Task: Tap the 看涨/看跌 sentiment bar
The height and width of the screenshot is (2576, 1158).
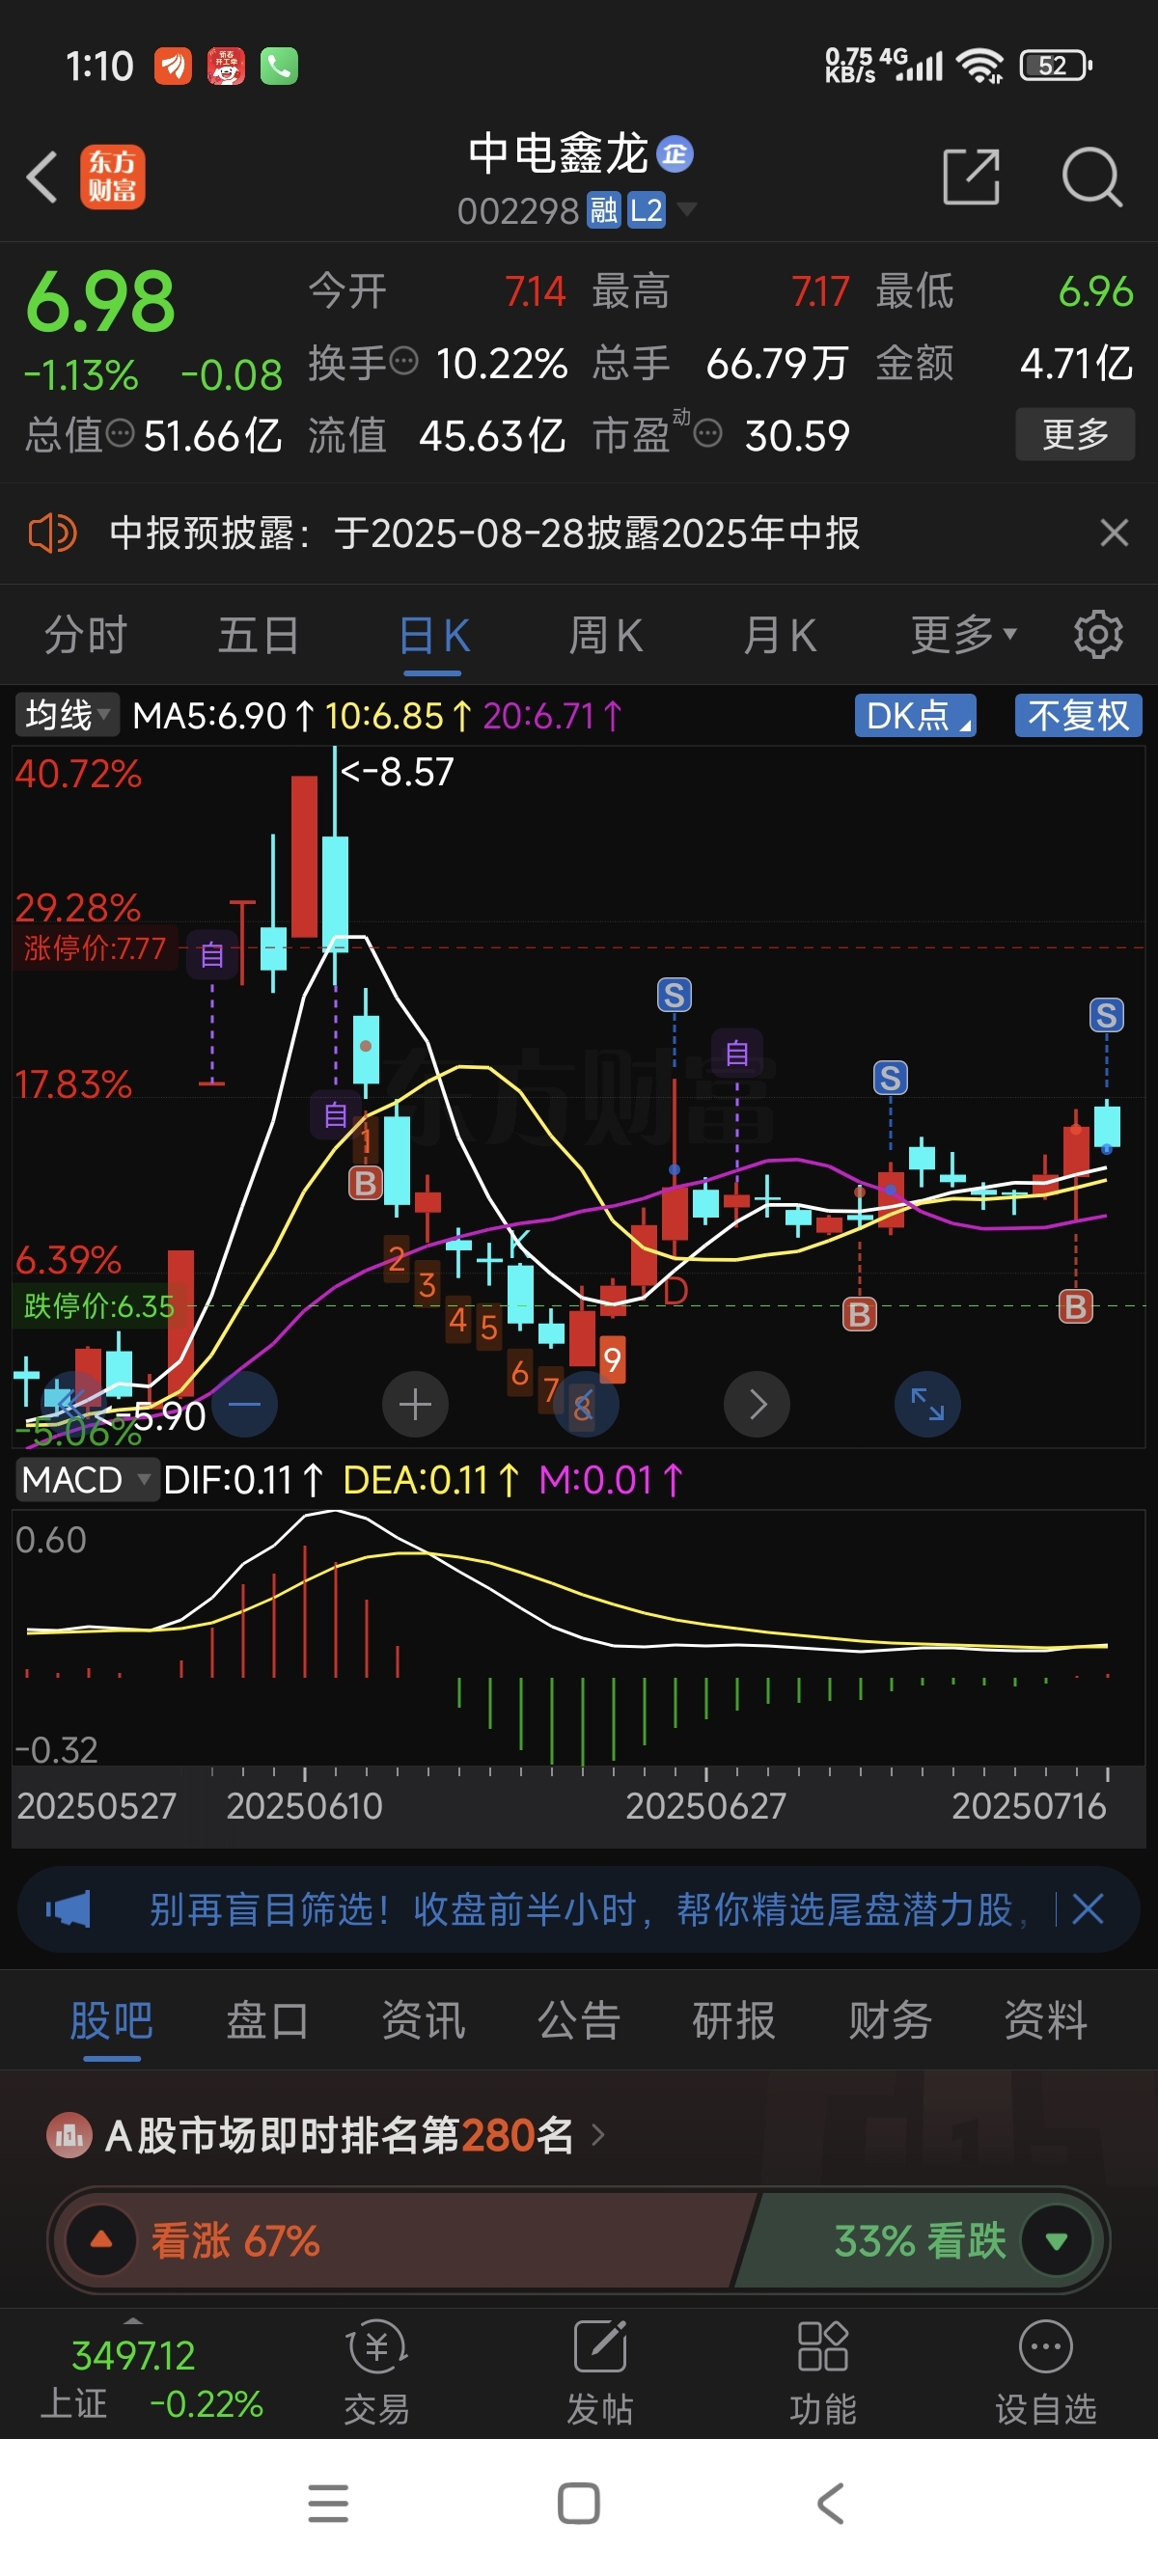Action: (579, 2240)
